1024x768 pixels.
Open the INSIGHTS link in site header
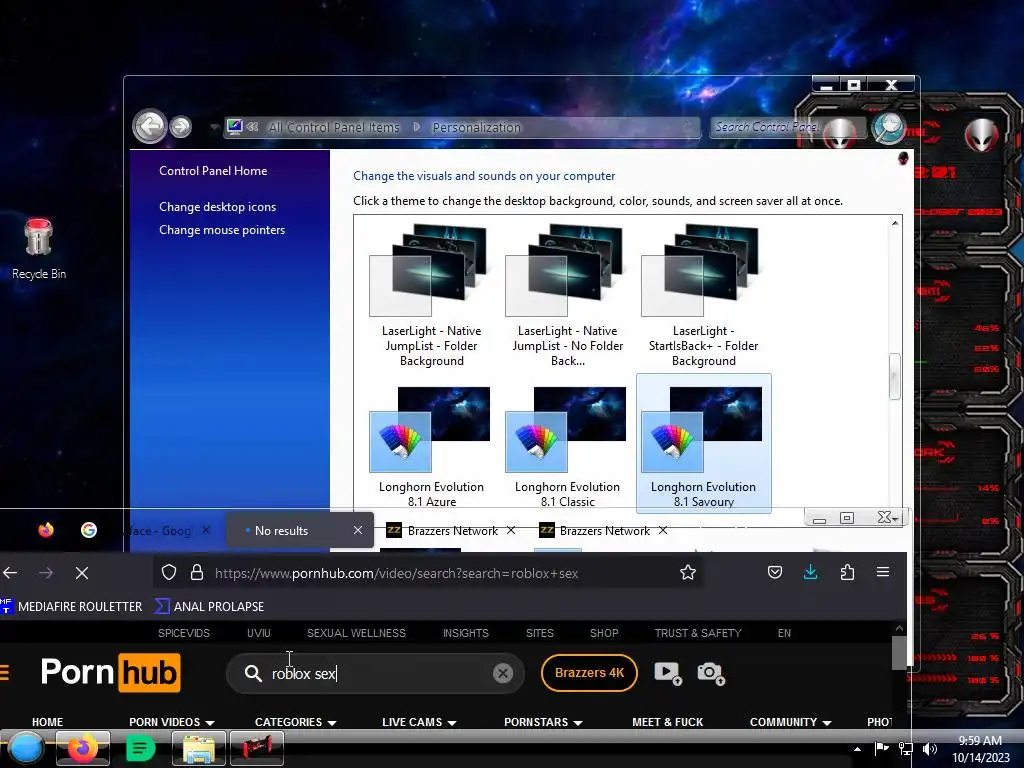tap(466, 633)
